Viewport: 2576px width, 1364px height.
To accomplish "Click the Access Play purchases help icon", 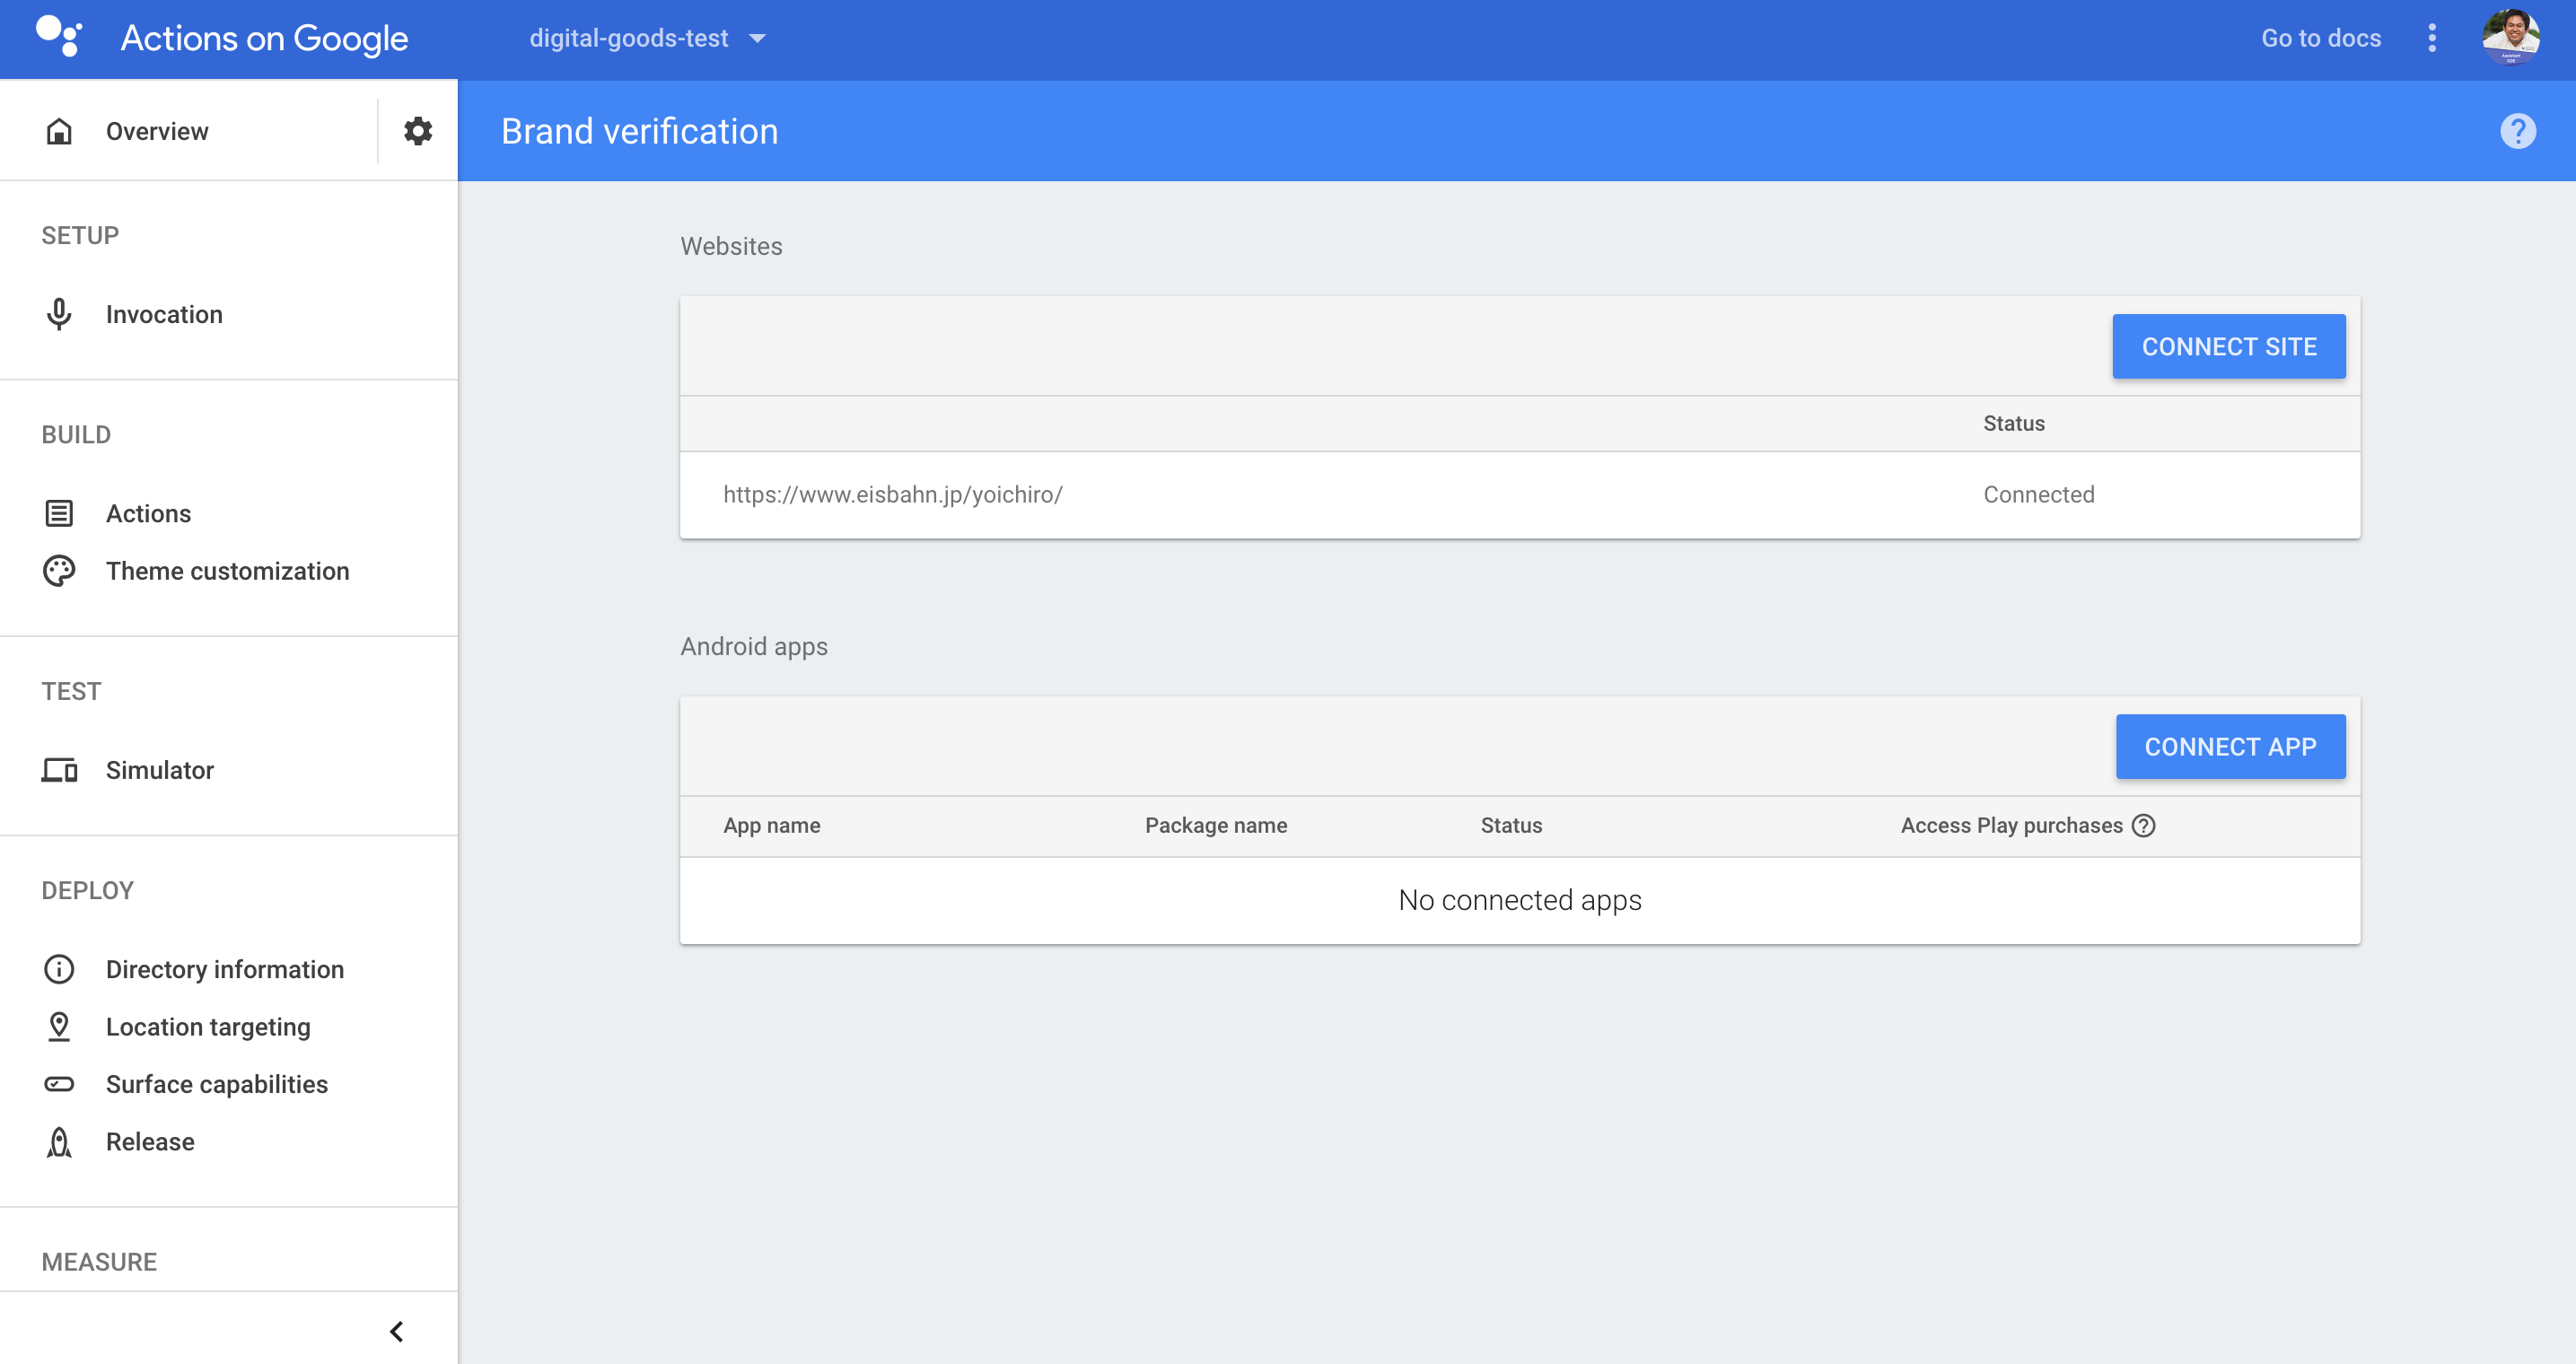I will click(2143, 826).
